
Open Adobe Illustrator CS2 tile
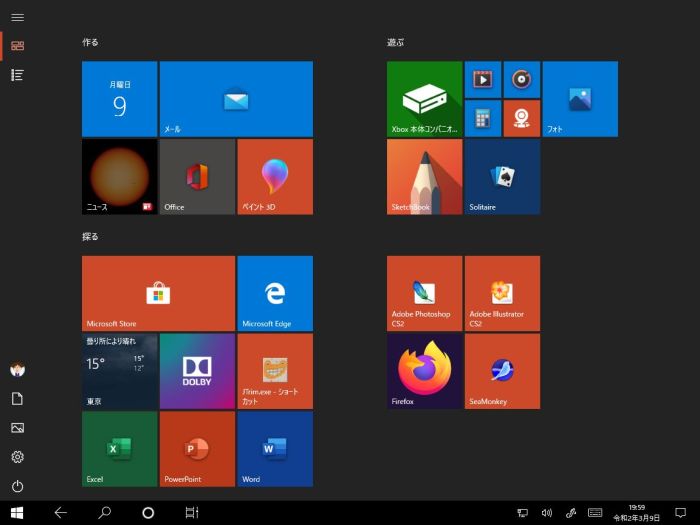tap(502, 293)
